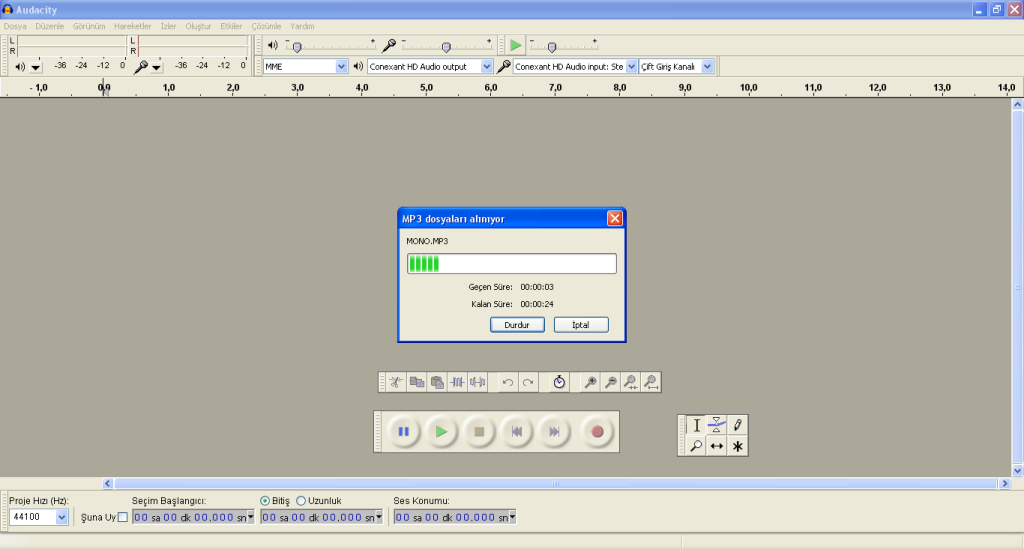Image resolution: width=1024 pixels, height=549 pixels.
Task: Open the output meter dropdown arrow
Action: 36,67
